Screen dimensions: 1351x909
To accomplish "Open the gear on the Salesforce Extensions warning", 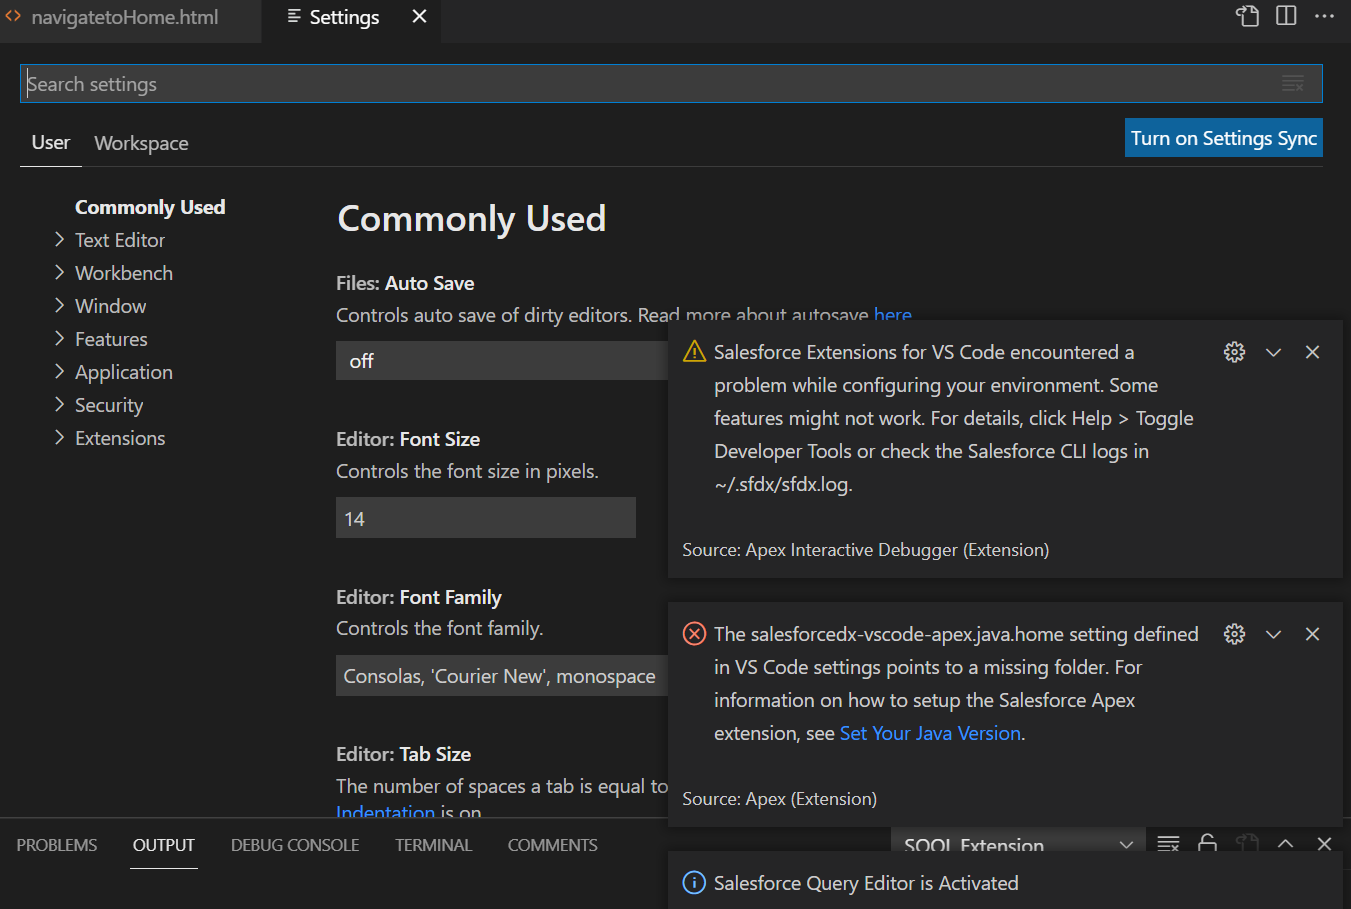I will point(1234,352).
